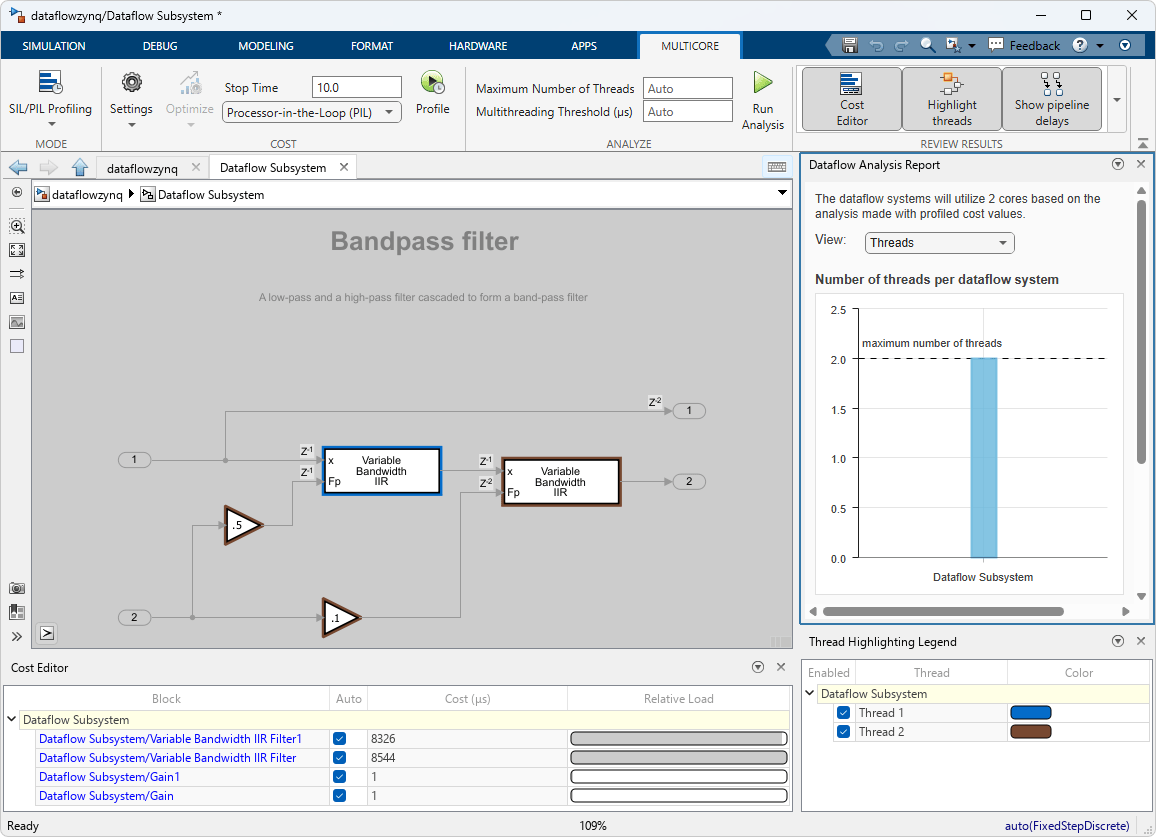Switch to the FORMAT tab

[x=372, y=46]
